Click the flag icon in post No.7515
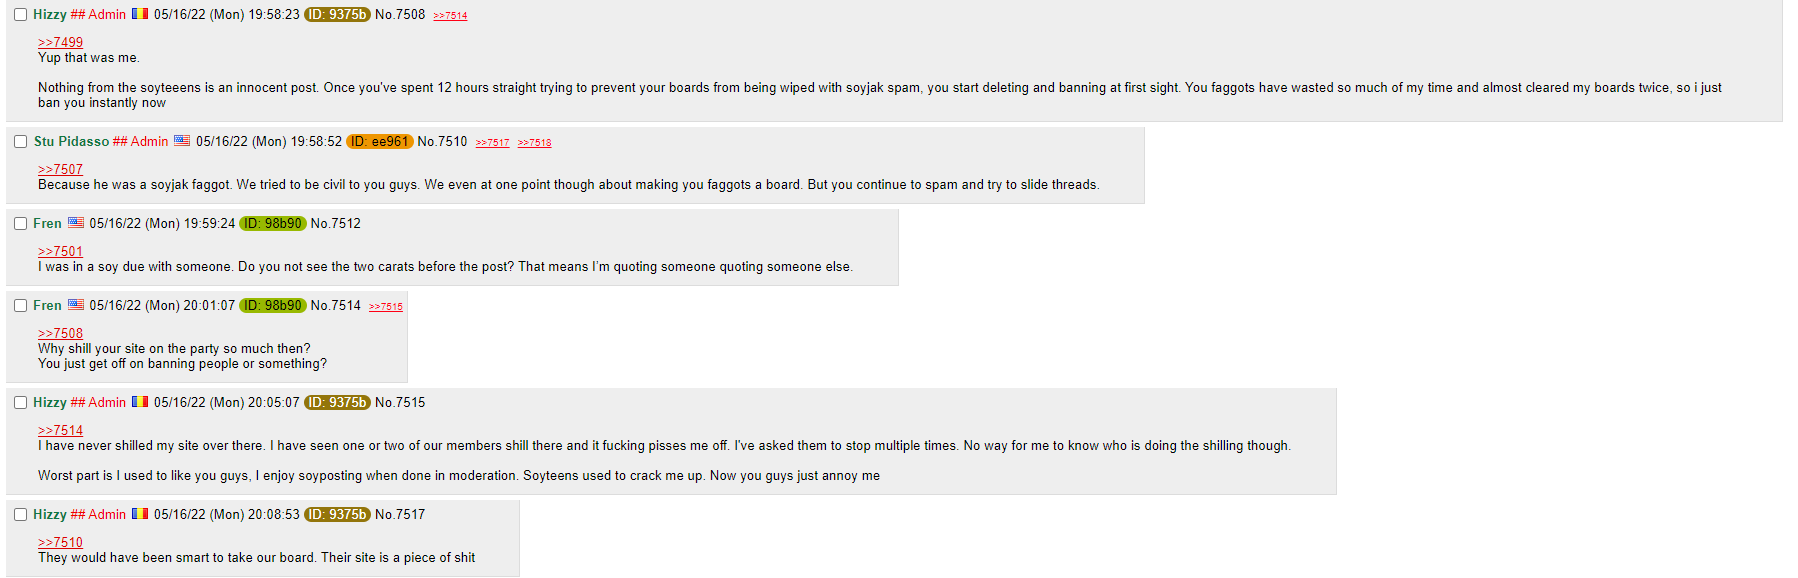This screenshot has height=578, width=1798. tap(140, 402)
